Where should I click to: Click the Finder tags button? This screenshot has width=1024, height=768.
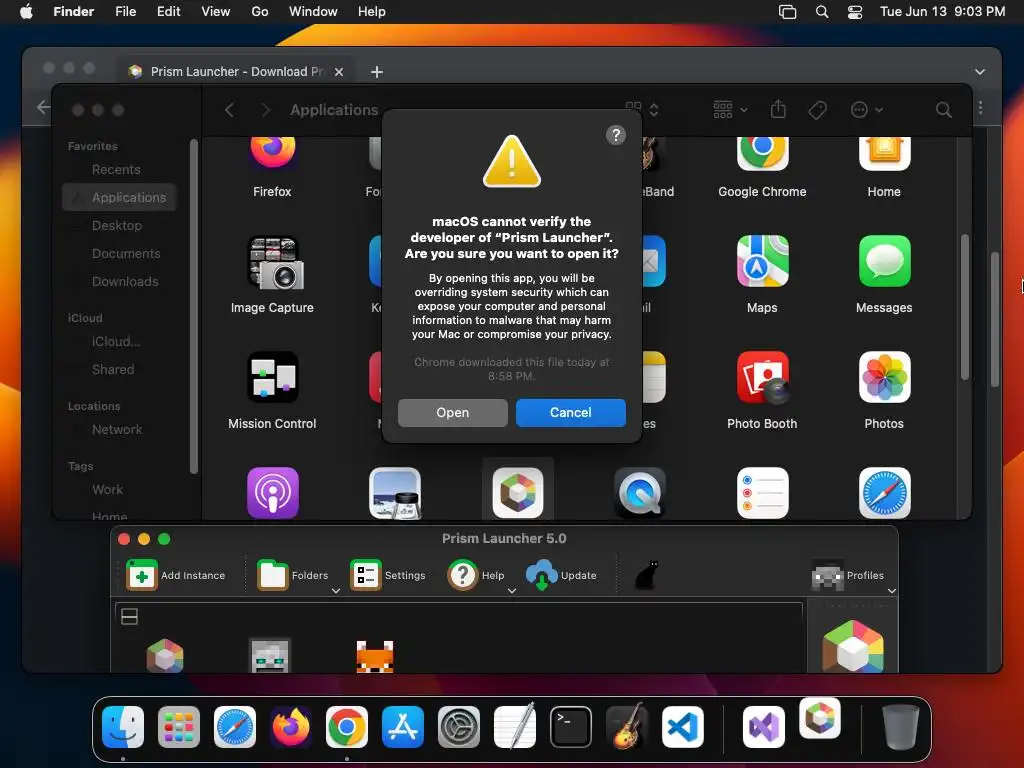click(x=818, y=110)
